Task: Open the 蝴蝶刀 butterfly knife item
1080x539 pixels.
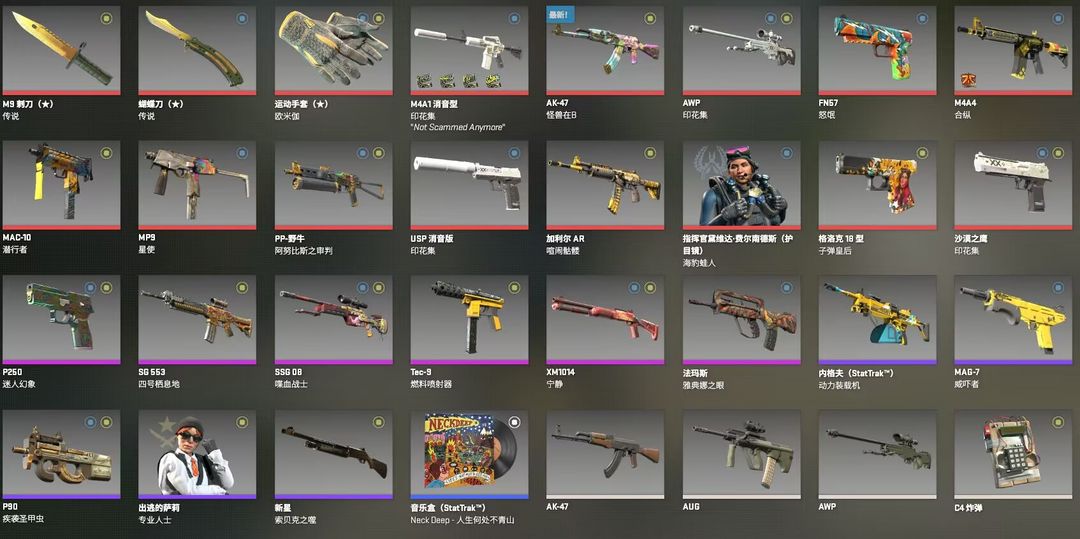Action: pos(197,50)
